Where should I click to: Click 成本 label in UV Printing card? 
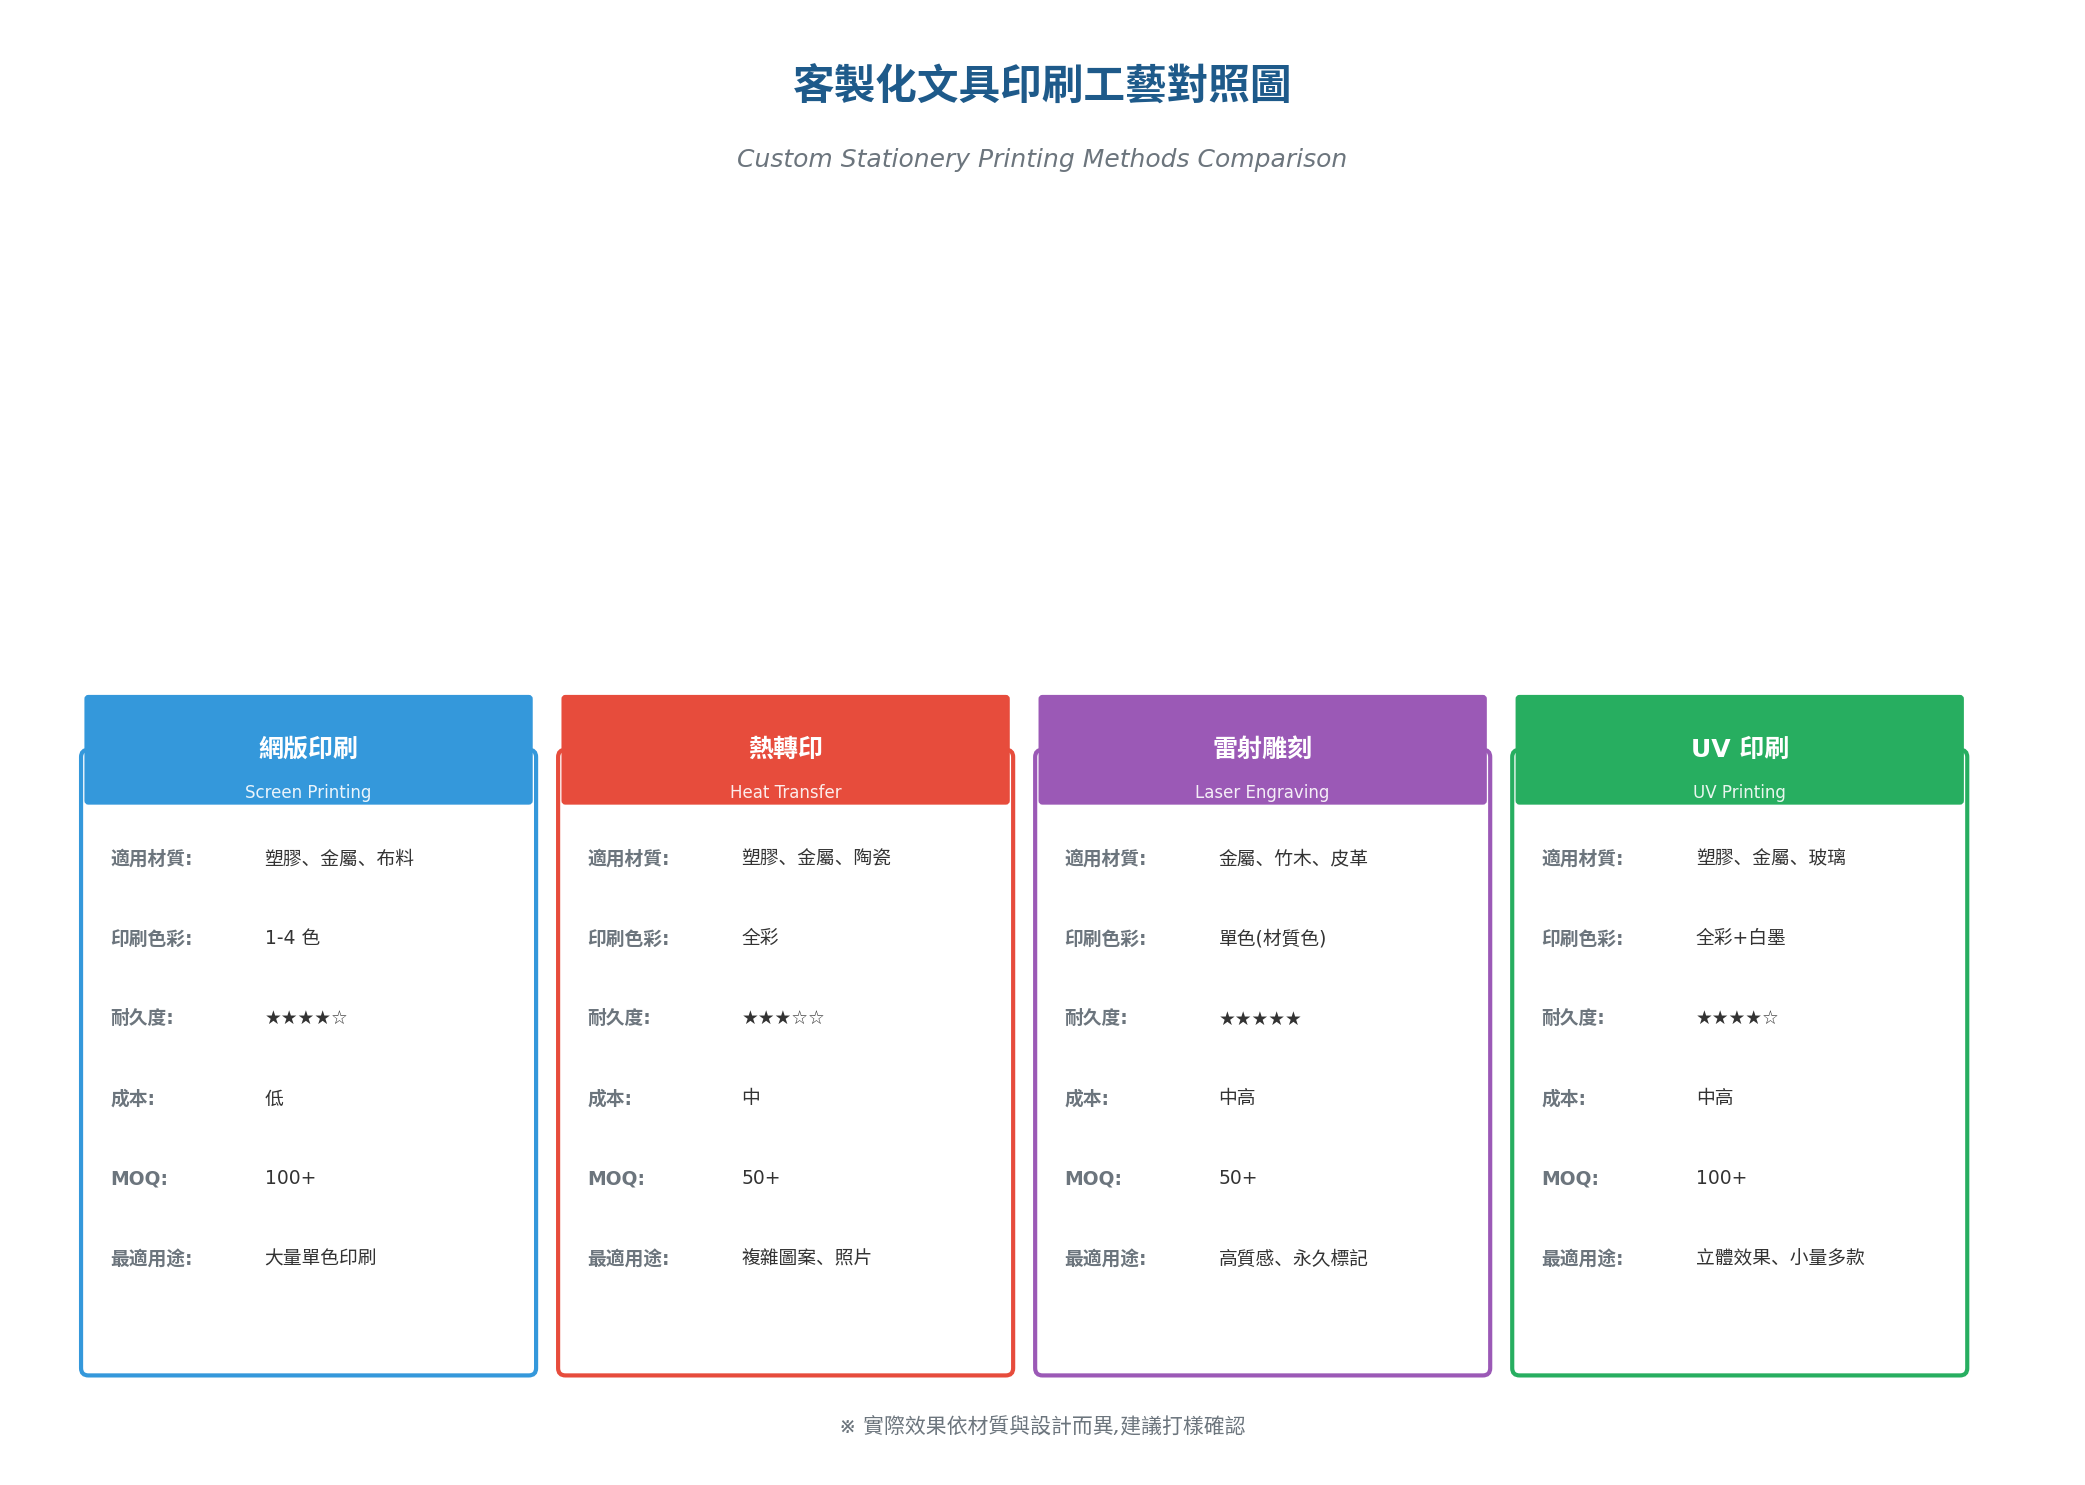[x=1563, y=1098]
